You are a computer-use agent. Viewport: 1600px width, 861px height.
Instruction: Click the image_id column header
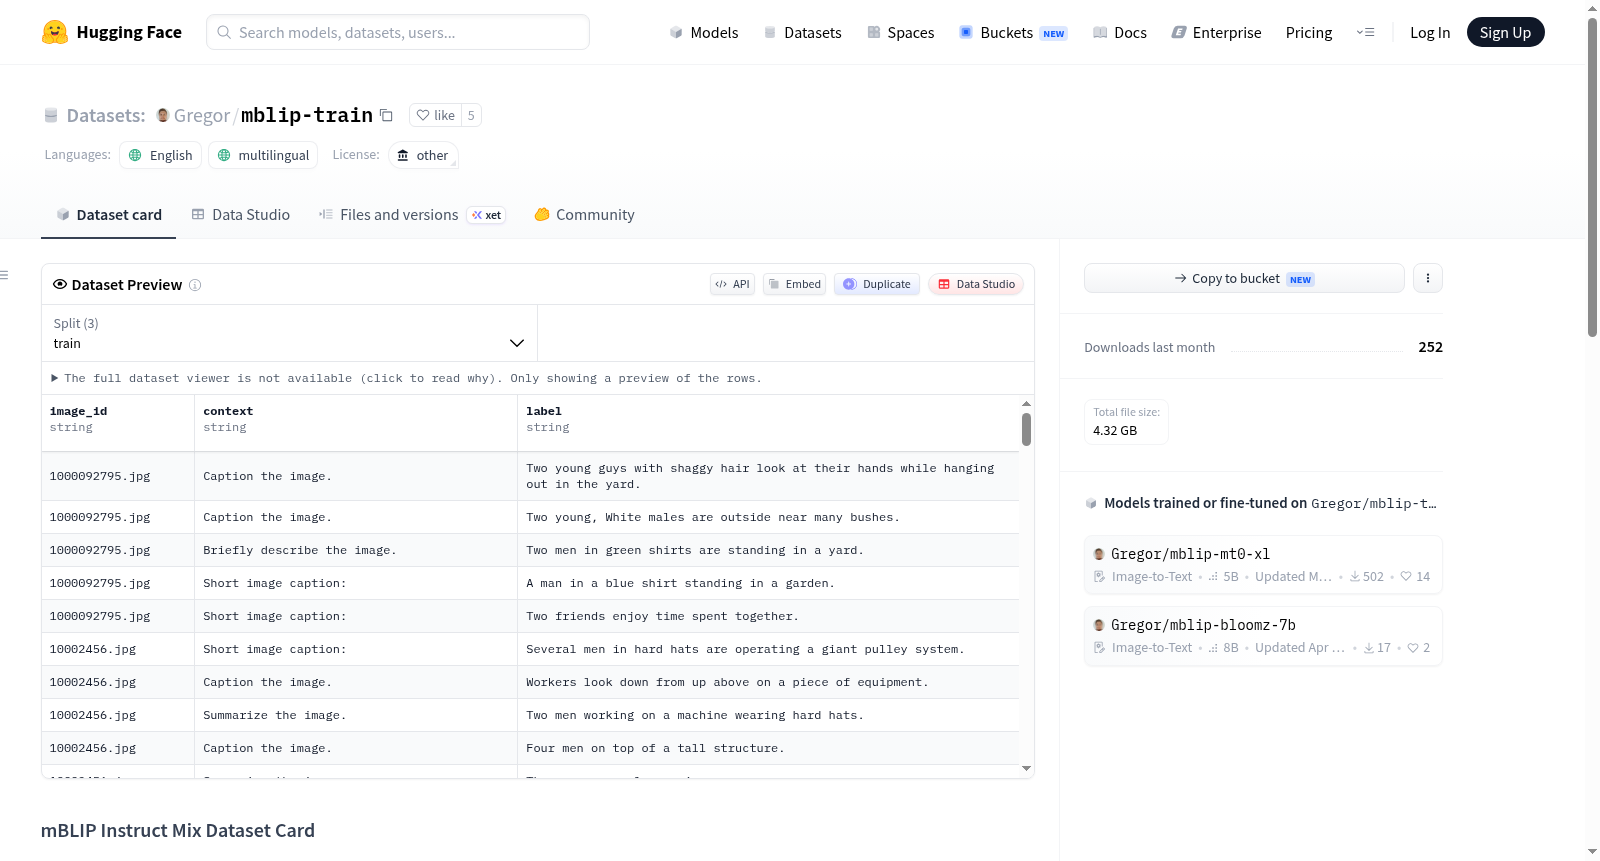coord(118,423)
